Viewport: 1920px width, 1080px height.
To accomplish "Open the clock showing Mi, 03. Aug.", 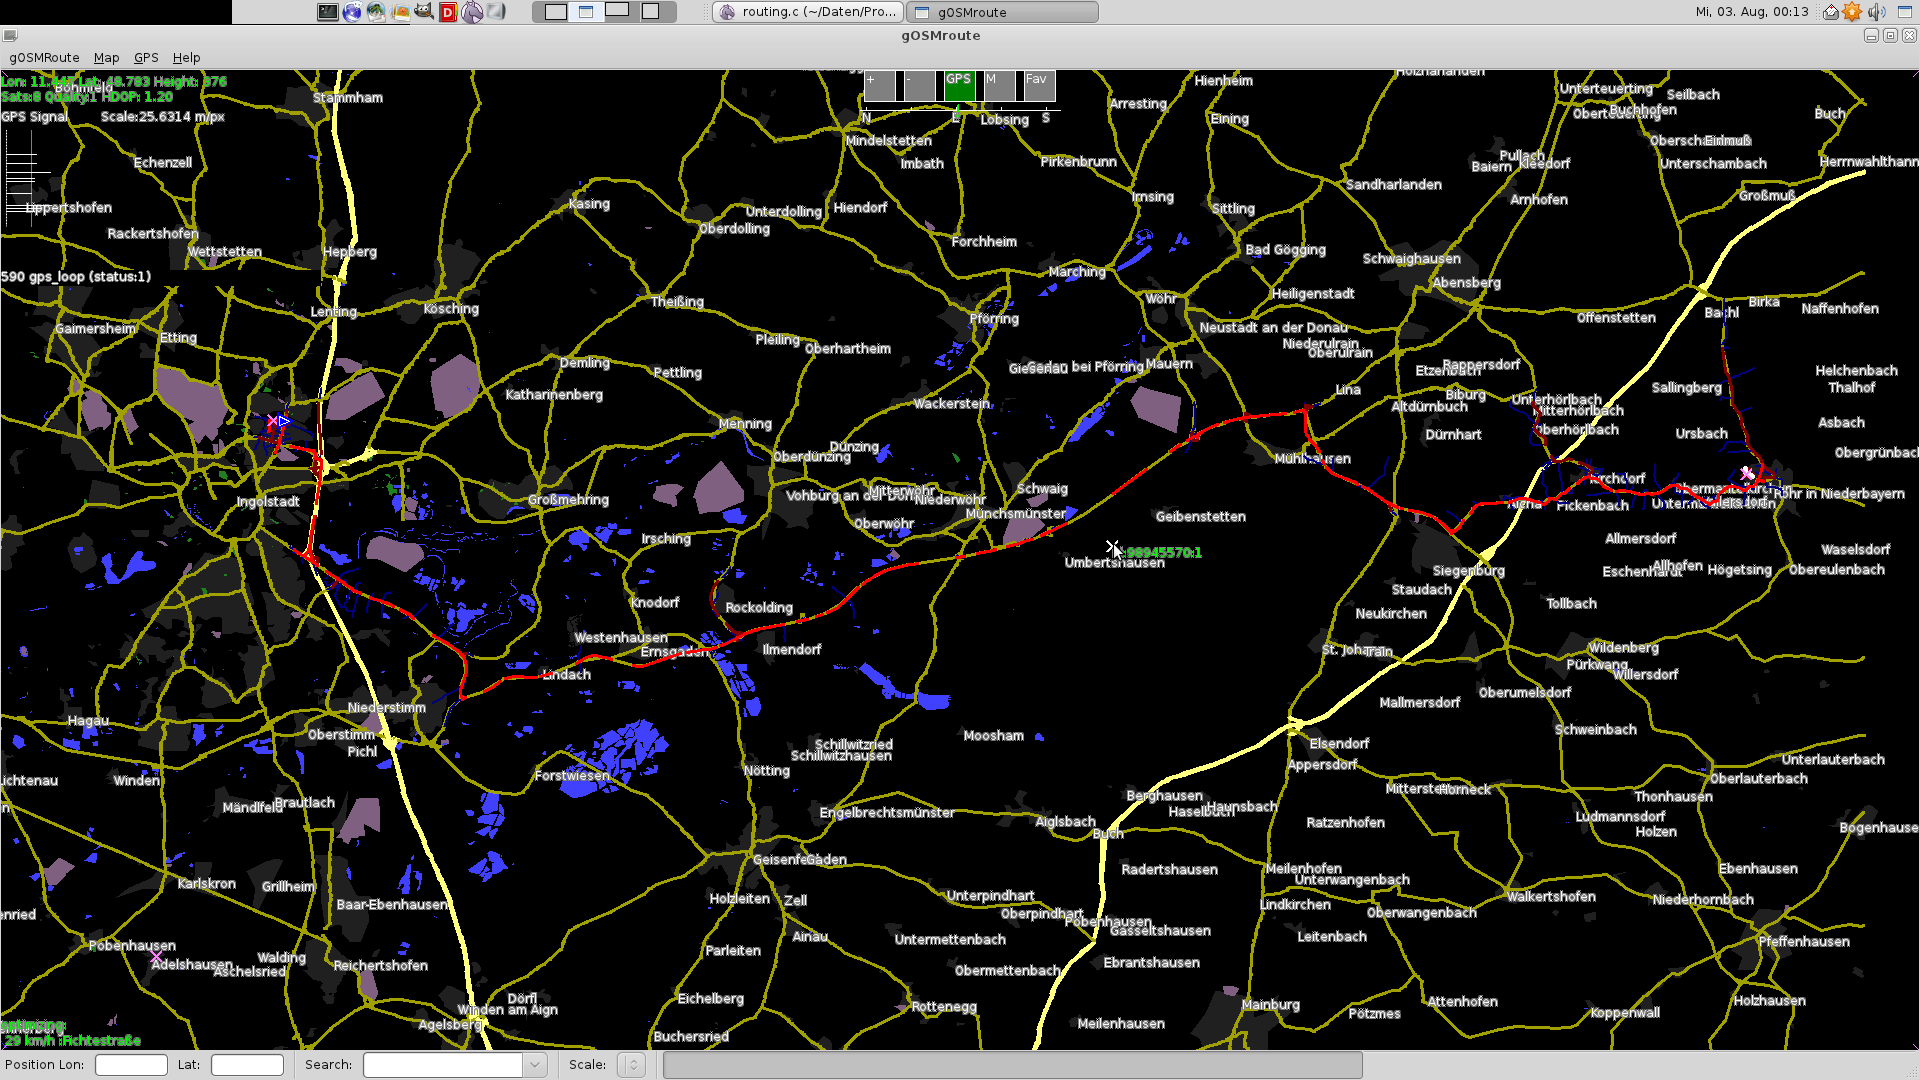I will [1752, 12].
